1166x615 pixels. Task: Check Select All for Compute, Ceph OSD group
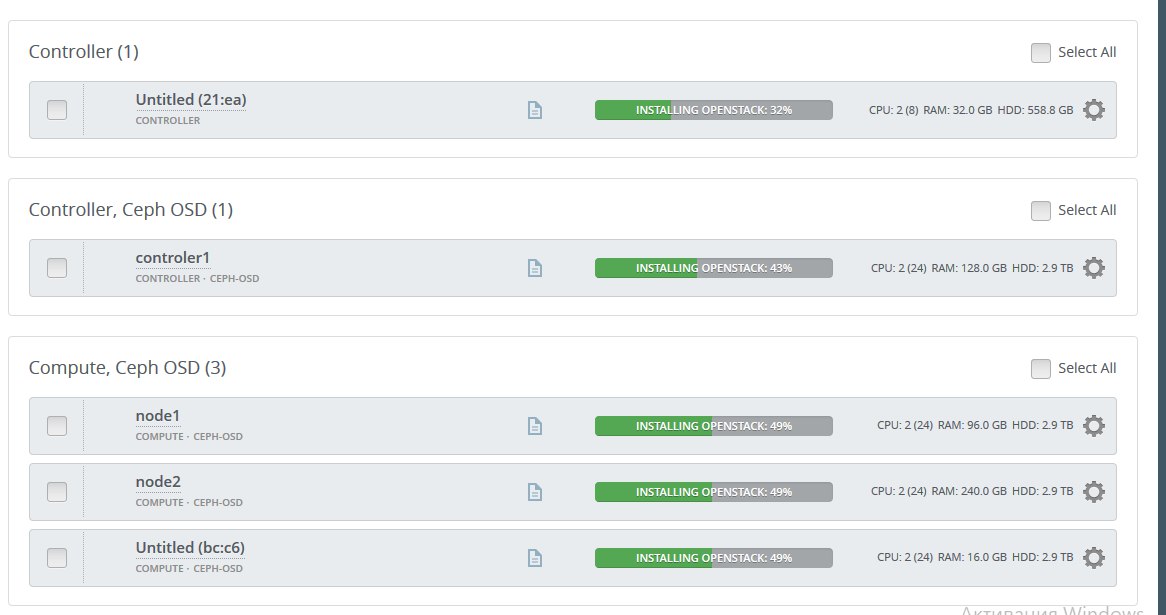point(1041,369)
